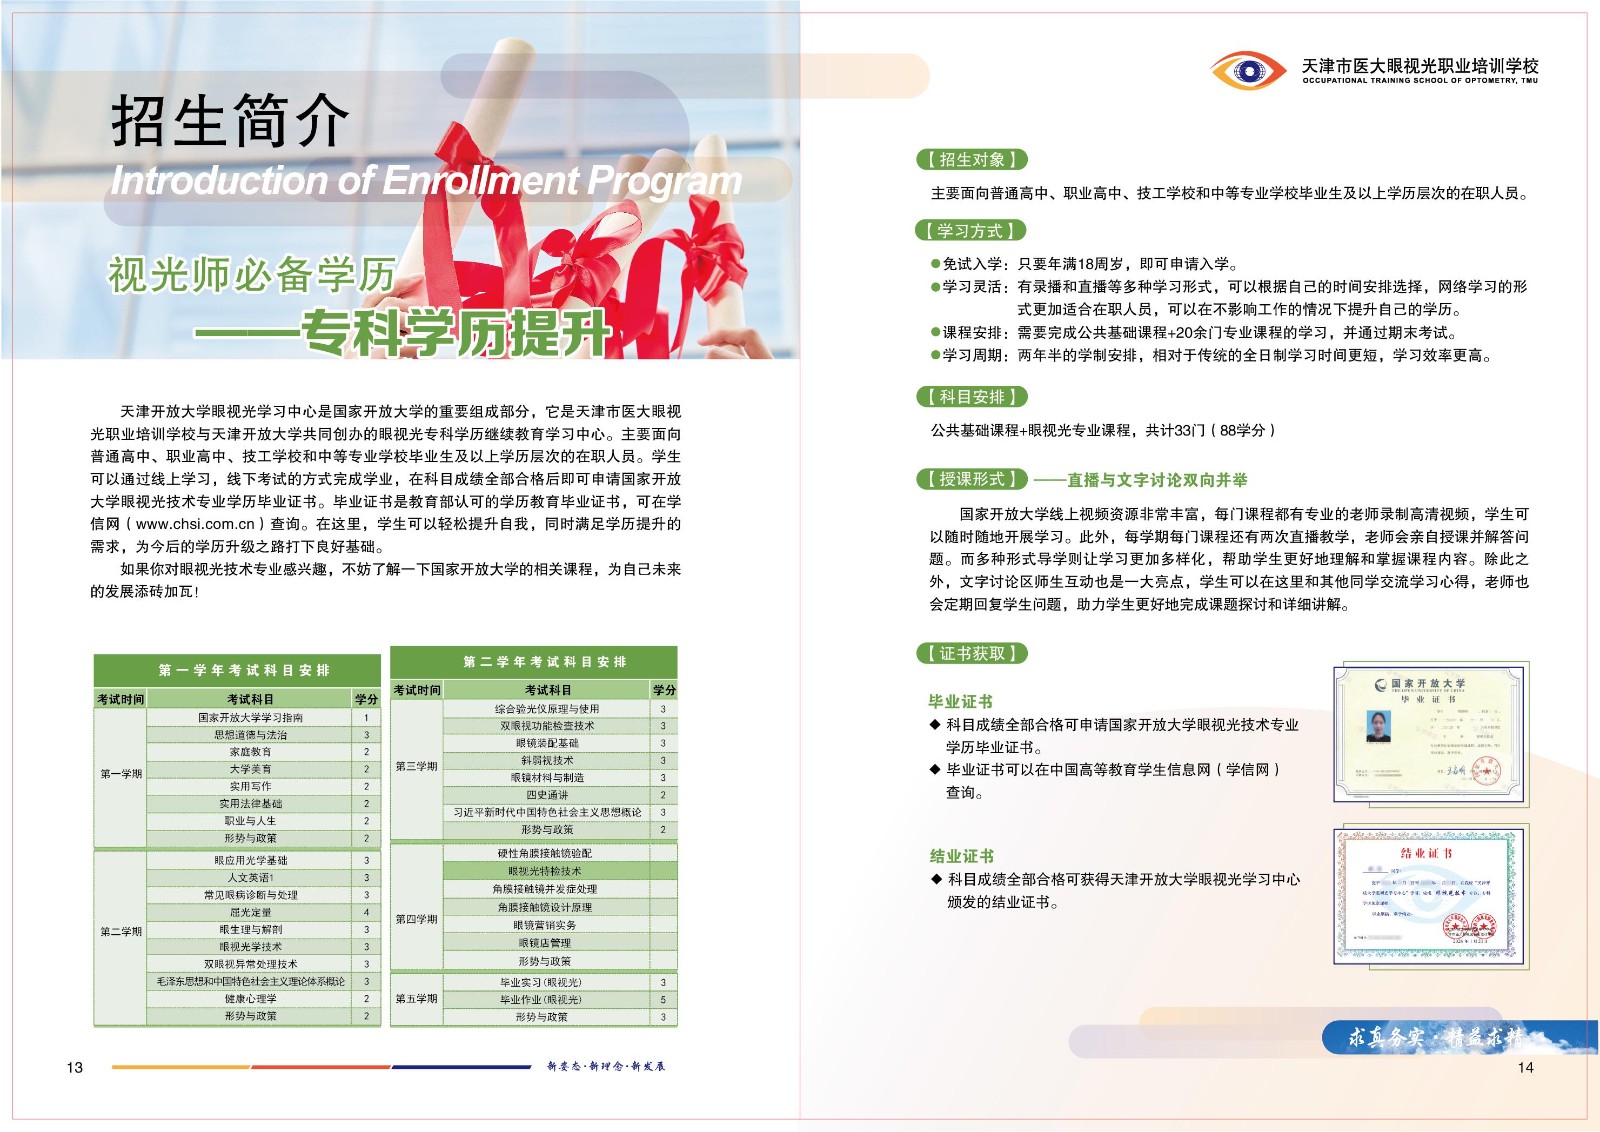The width and height of the screenshot is (1600, 1132).
Task: Click the website address www.chsi.com.cn
Action: click(x=195, y=524)
